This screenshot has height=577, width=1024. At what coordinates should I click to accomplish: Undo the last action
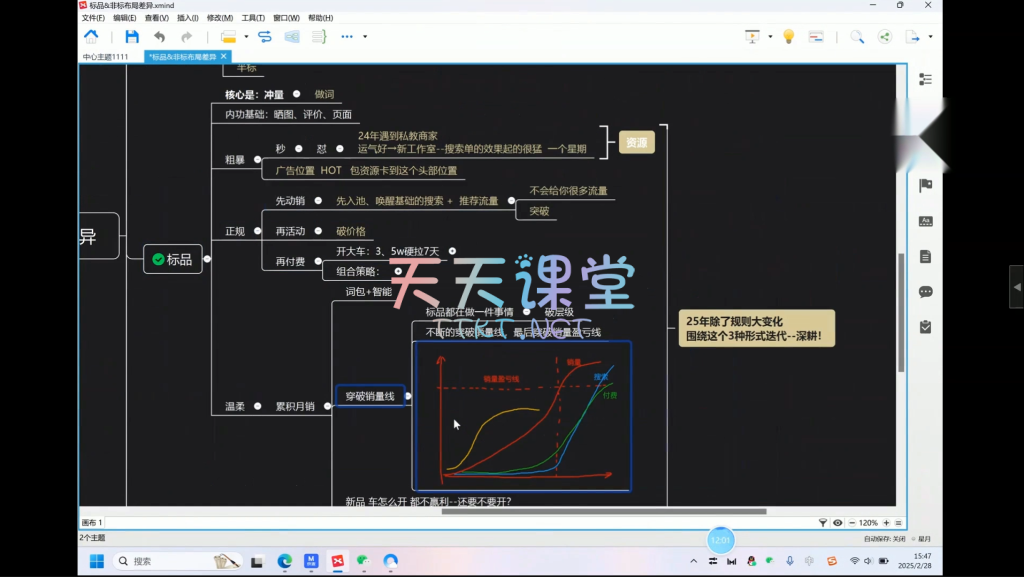pos(160,37)
